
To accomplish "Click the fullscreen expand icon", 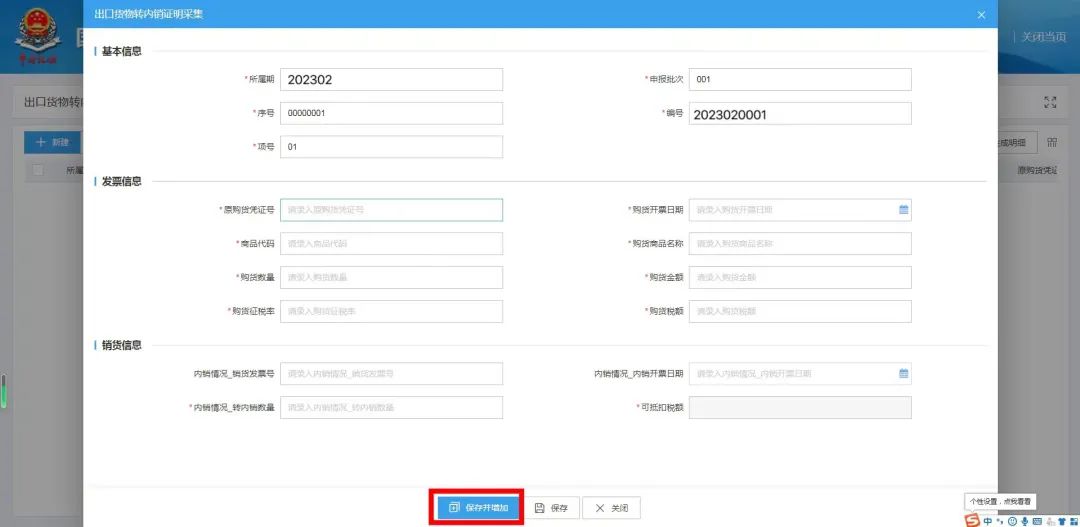I will tap(1050, 102).
